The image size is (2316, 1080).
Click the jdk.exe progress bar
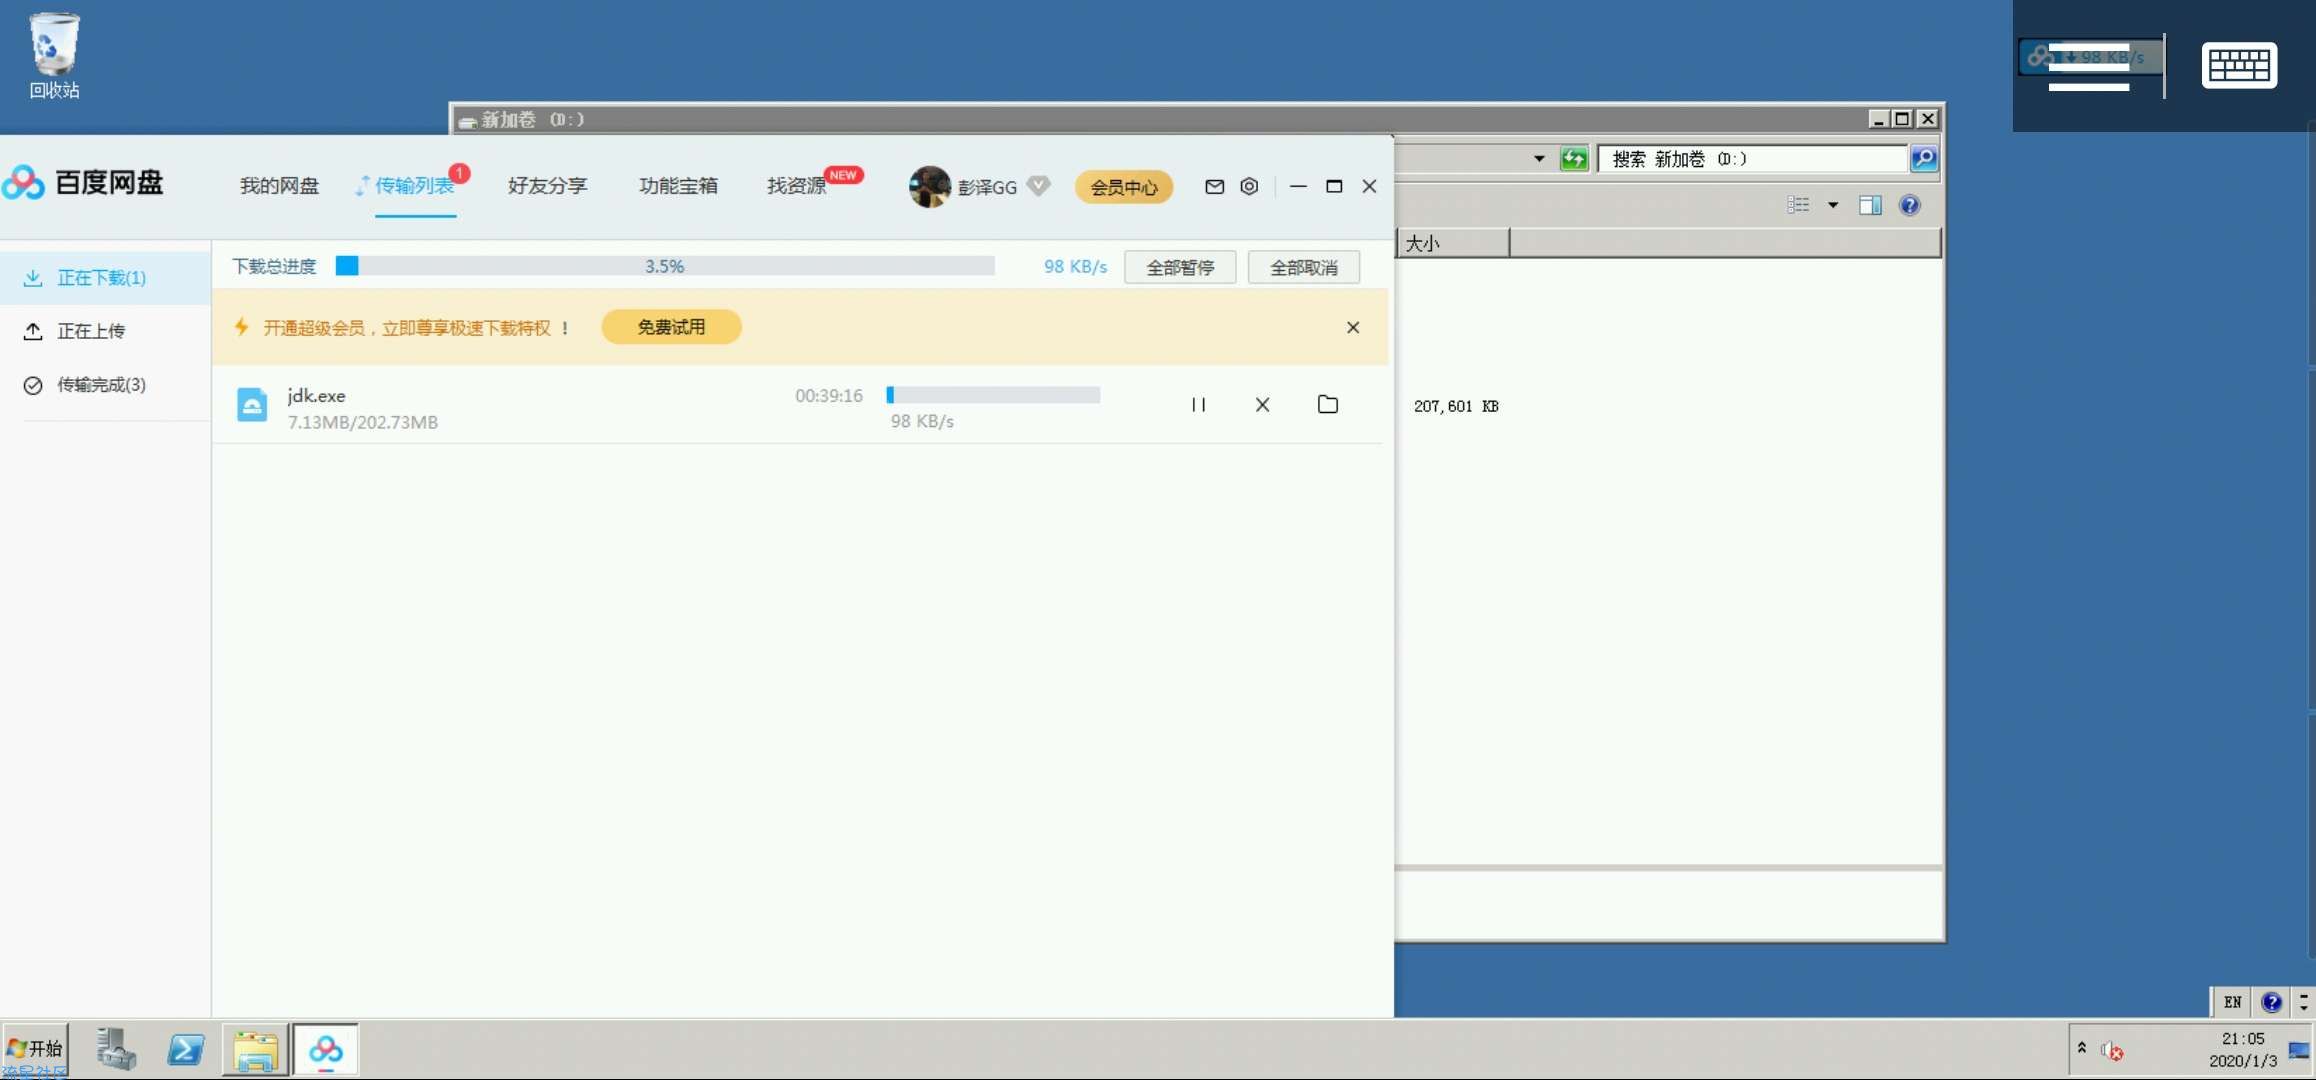click(993, 395)
